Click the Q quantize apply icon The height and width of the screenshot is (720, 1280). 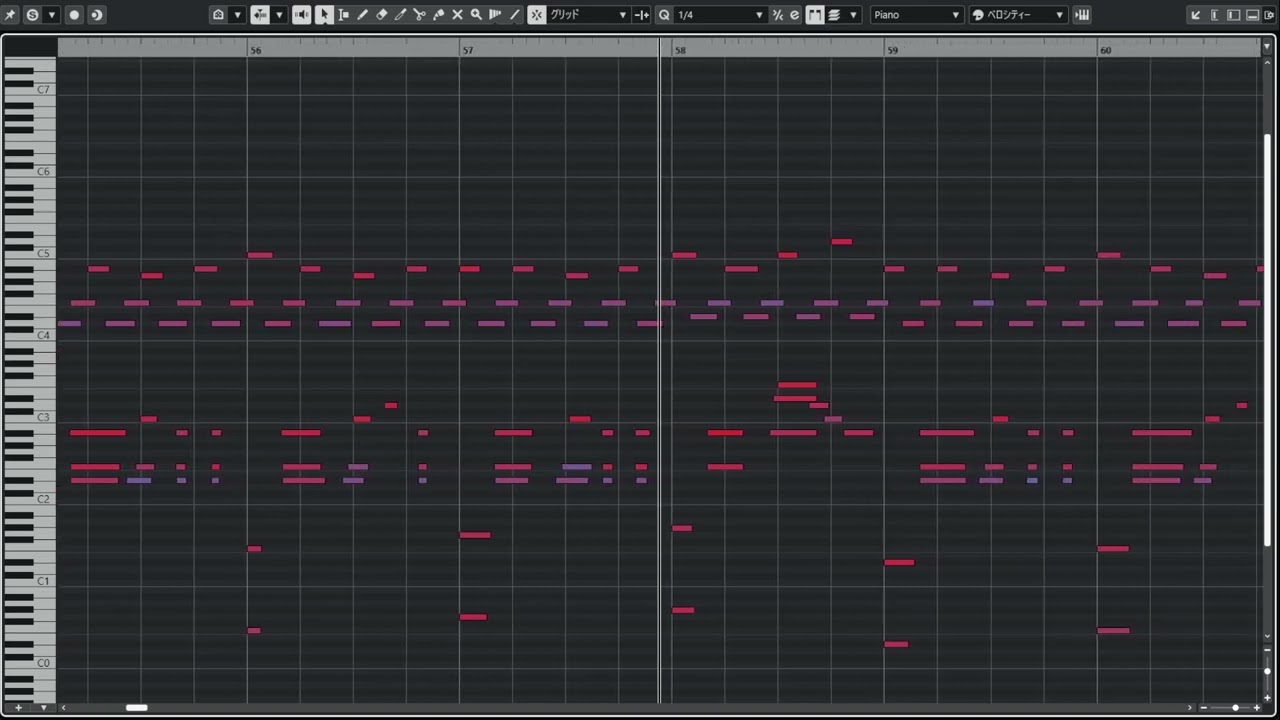[x=664, y=15]
